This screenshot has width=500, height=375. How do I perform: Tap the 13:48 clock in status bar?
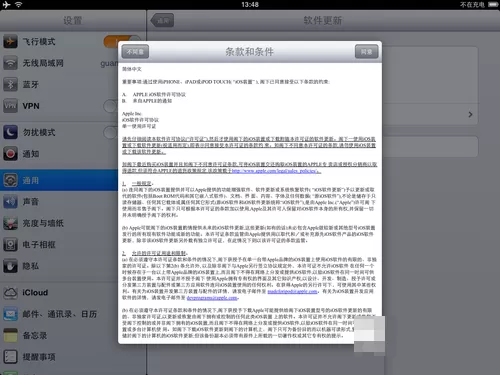(250, 5)
